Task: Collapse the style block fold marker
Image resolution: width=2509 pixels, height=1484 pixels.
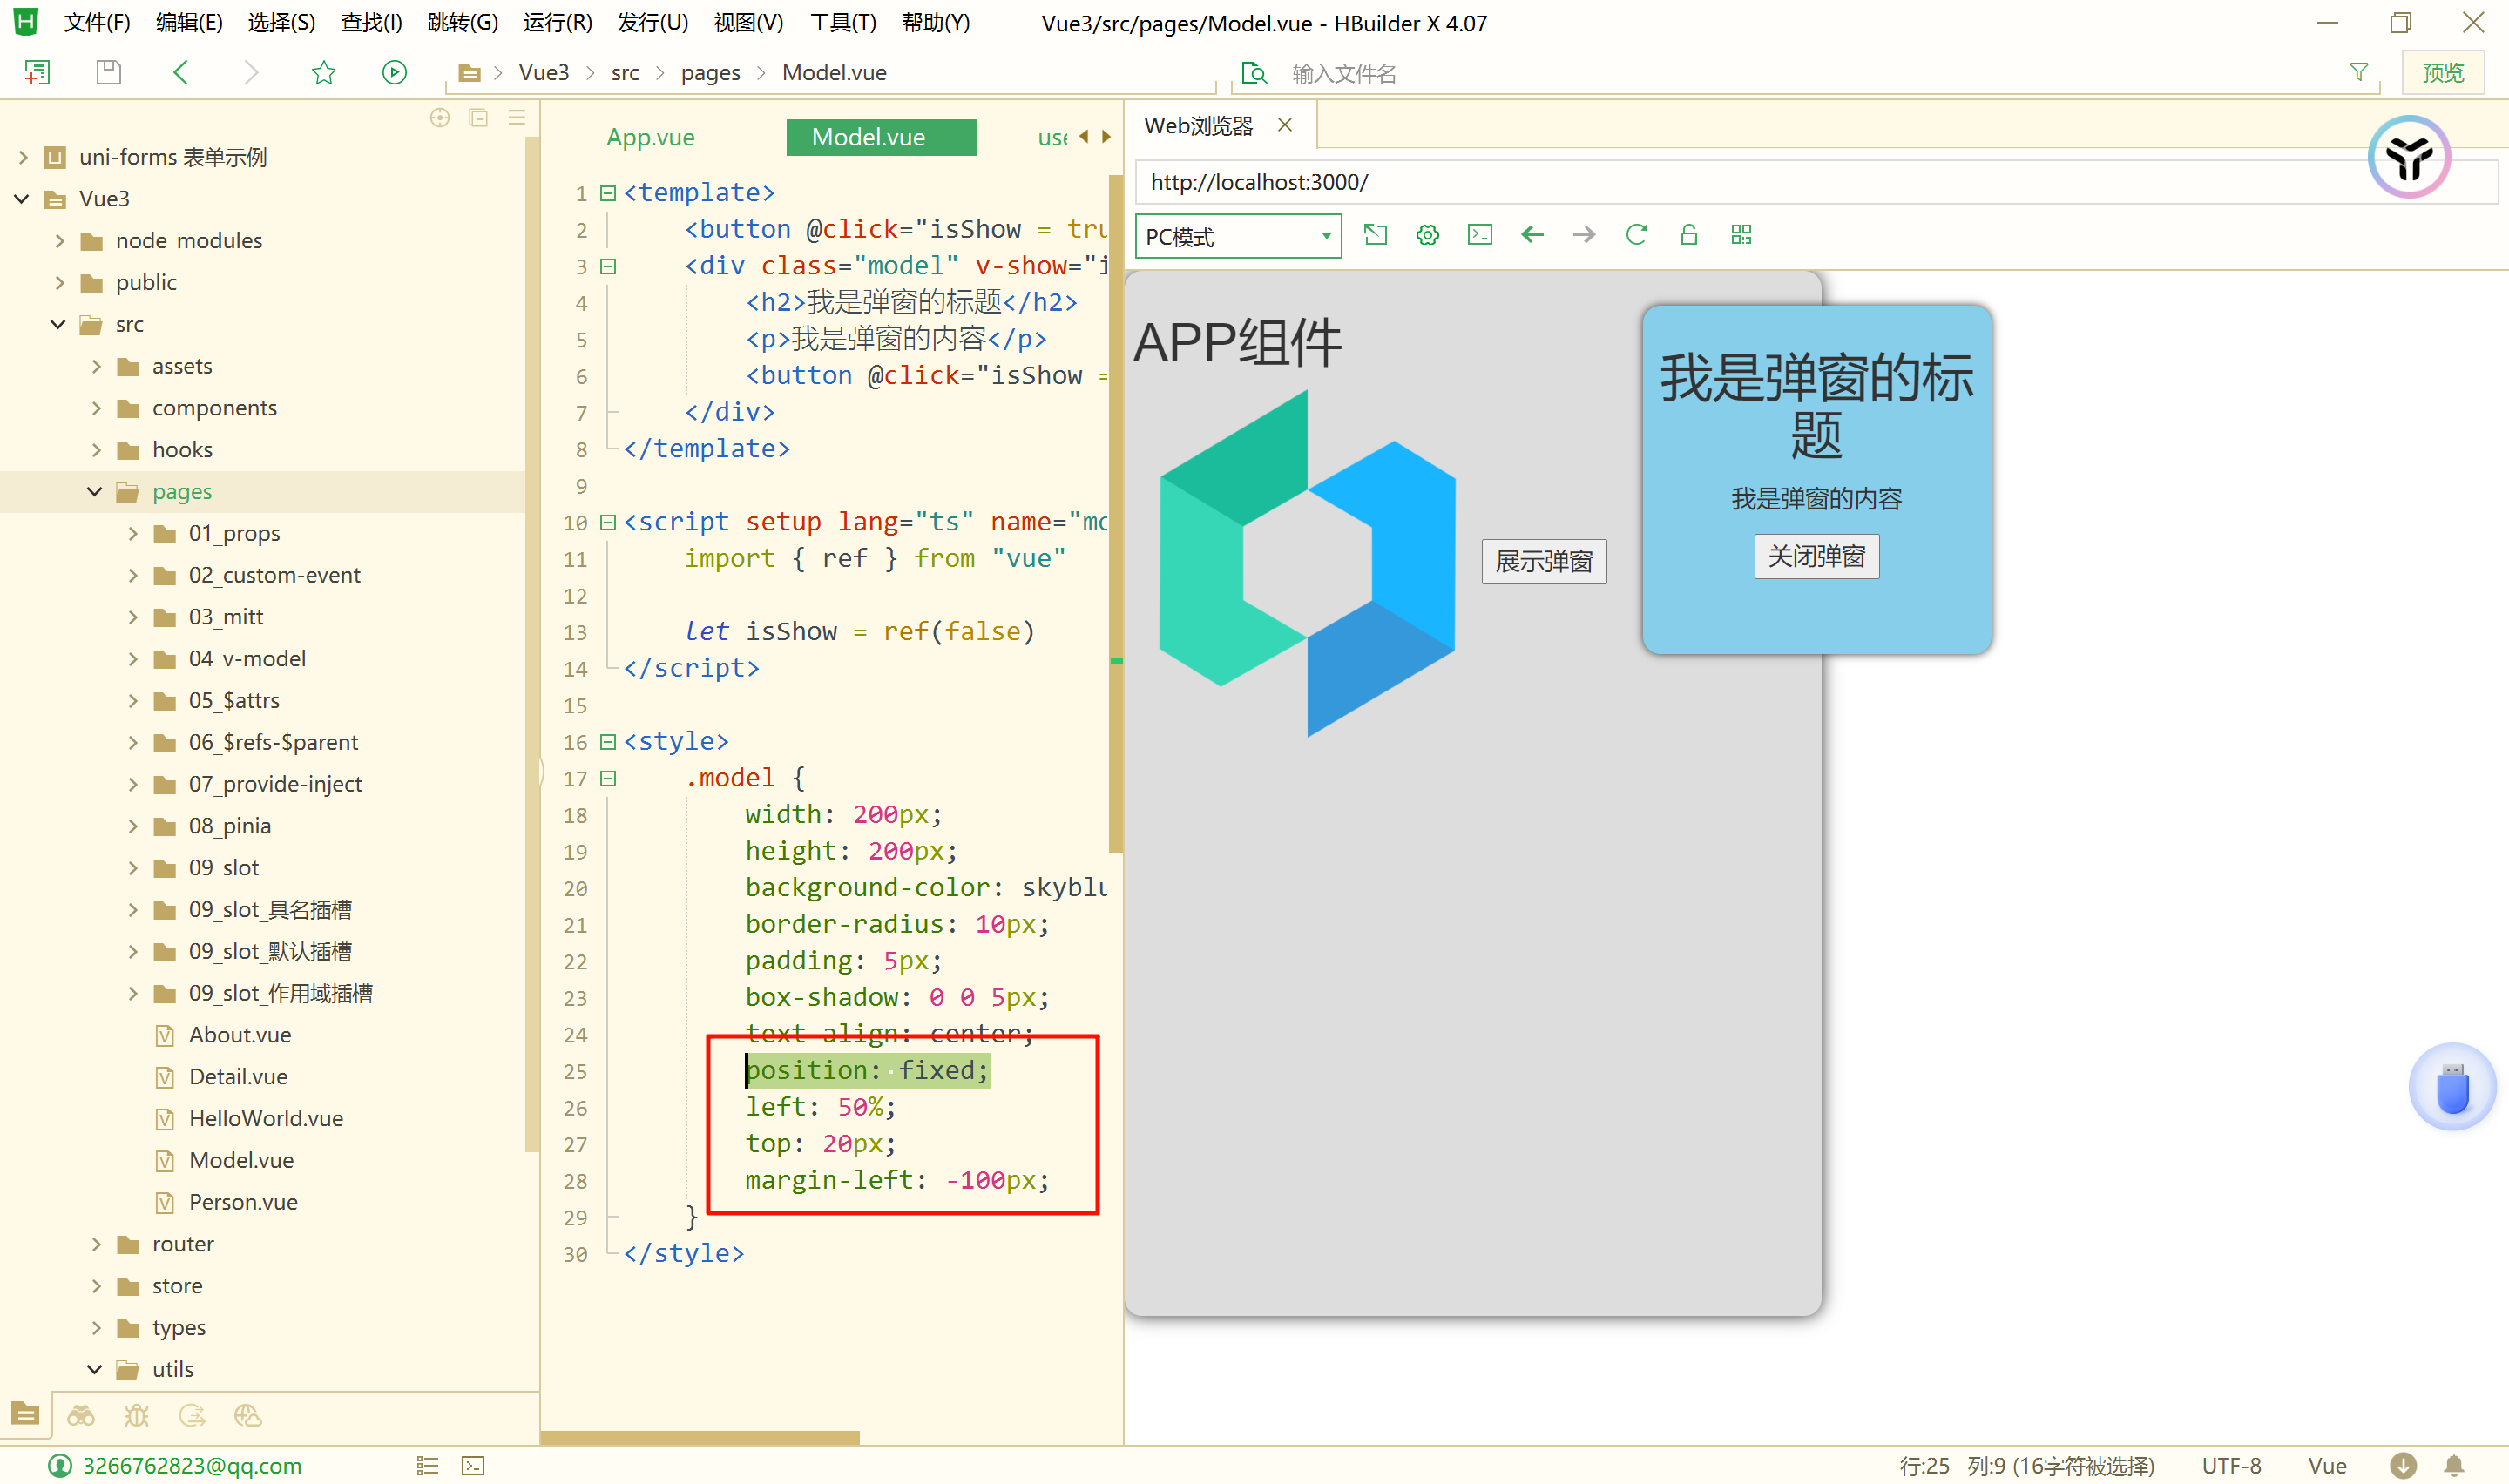Action: (607, 742)
